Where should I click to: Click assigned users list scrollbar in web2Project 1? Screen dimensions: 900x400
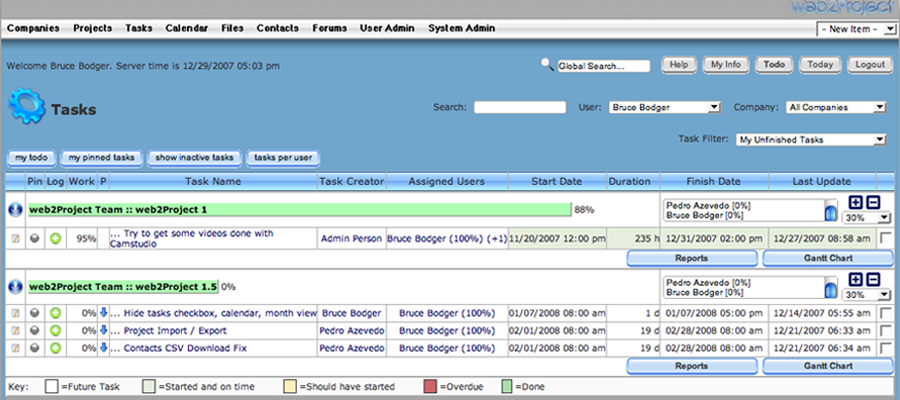(830, 210)
